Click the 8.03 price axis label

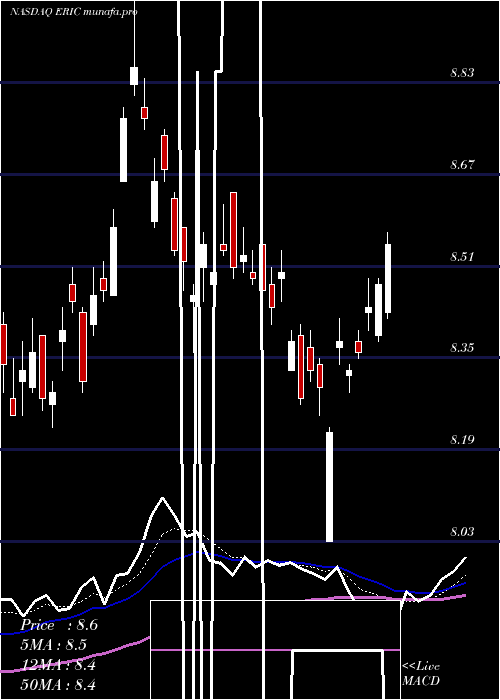[462, 532]
